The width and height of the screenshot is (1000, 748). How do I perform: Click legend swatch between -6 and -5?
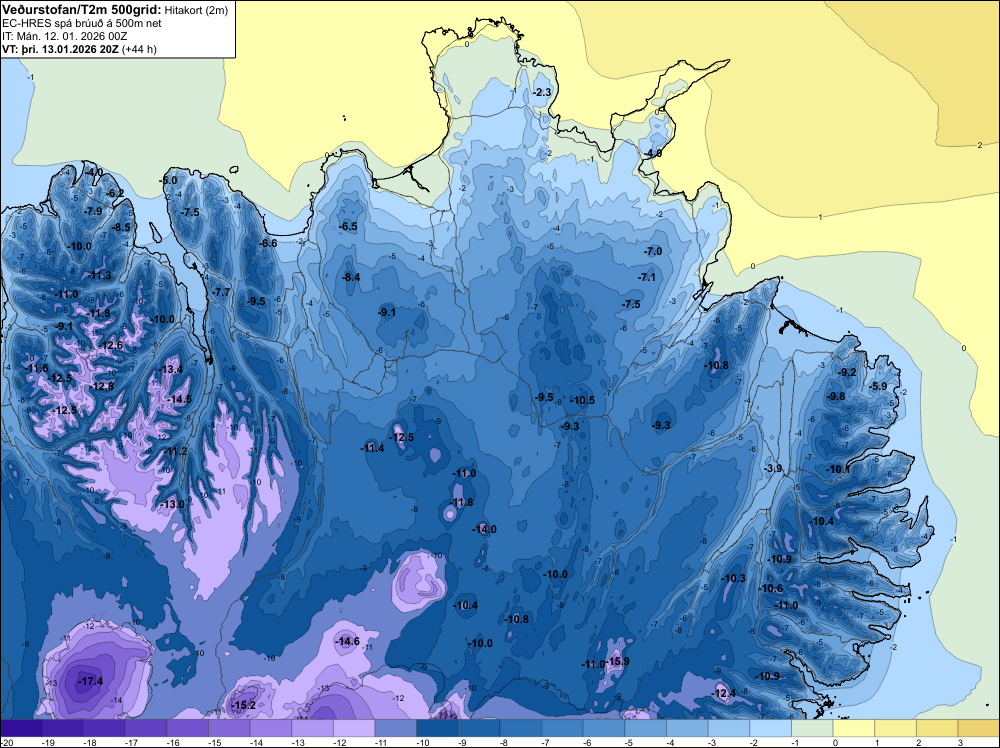[604, 728]
